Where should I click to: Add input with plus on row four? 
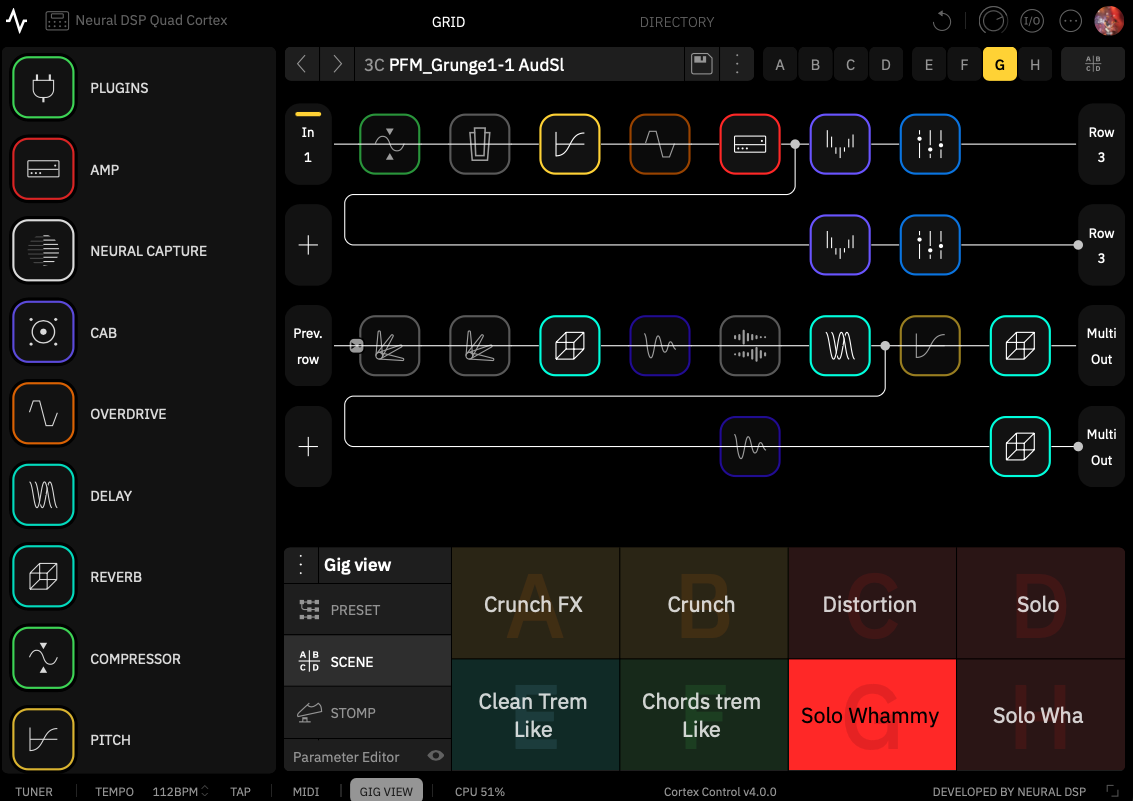tap(308, 446)
